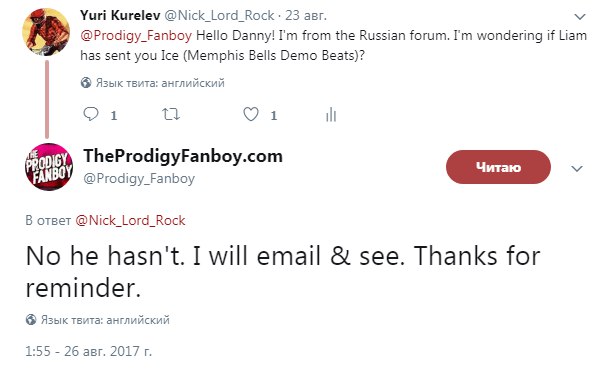600x375 pixels.
Task: Click the @Nick_Lord_Rock handle in tweet header
Action: tap(219, 16)
